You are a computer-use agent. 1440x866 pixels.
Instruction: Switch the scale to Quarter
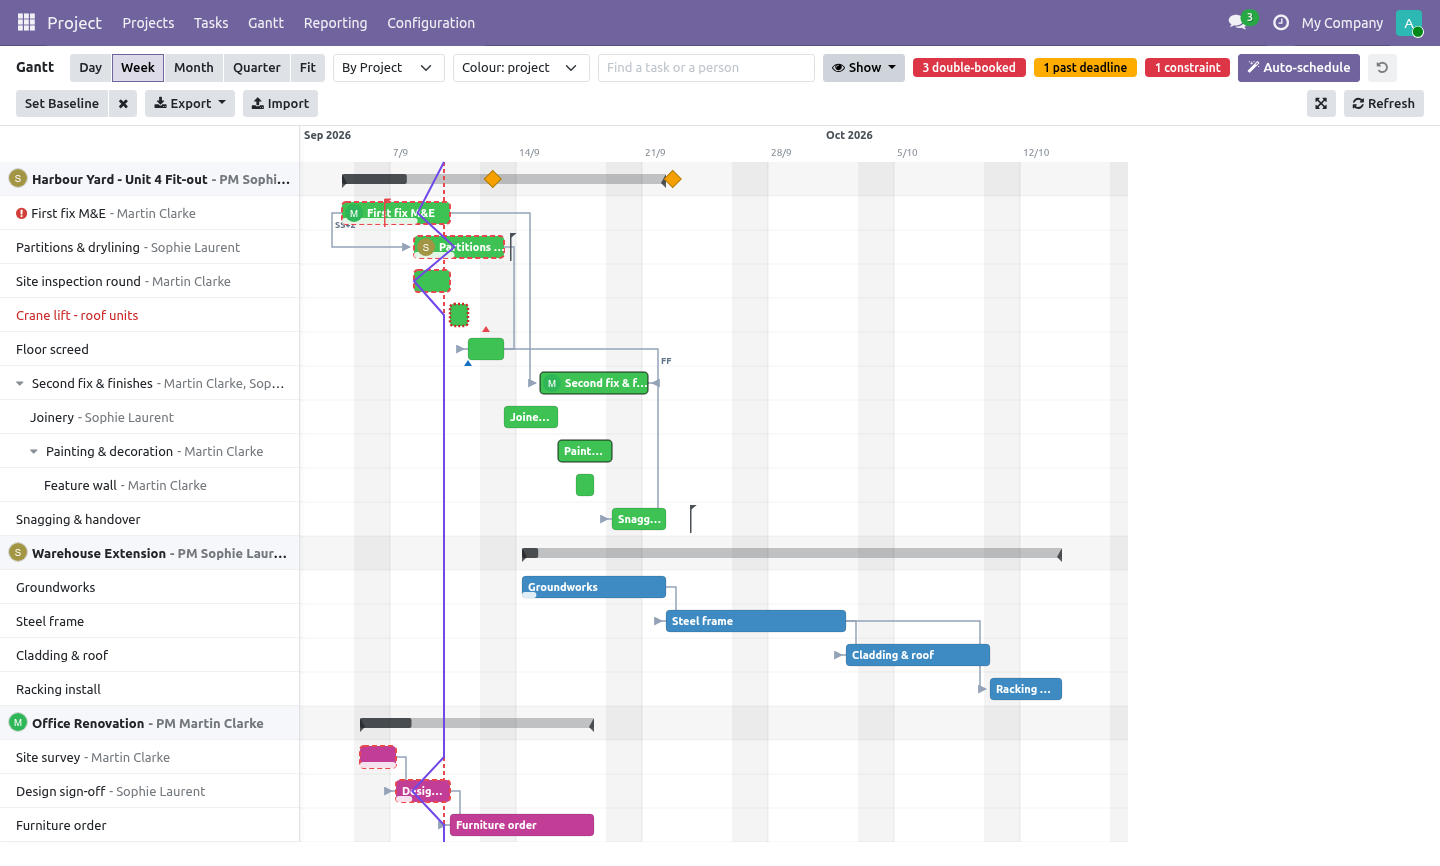click(x=257, y=67)
